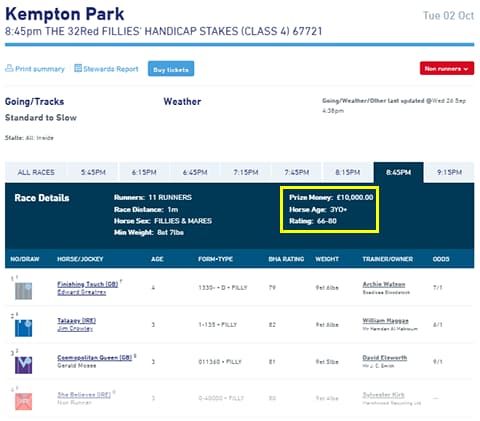This screenshot has height=421, width=480.
Task: Open the Cosmopolitan Queen purple silks image
Action: pyautogui.click(x=24, y=365)
